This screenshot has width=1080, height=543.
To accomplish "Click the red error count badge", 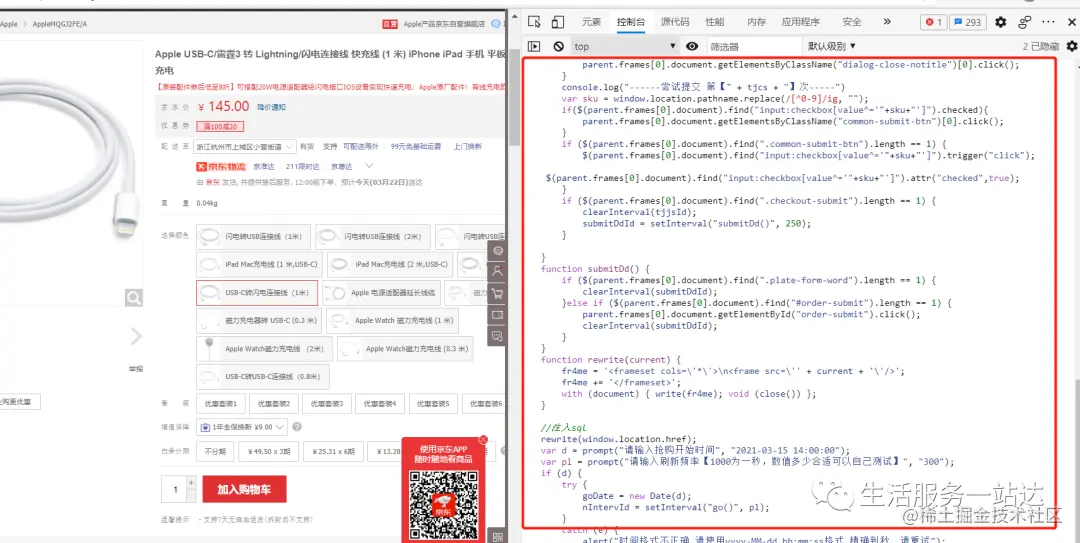I will coord(934,22).
